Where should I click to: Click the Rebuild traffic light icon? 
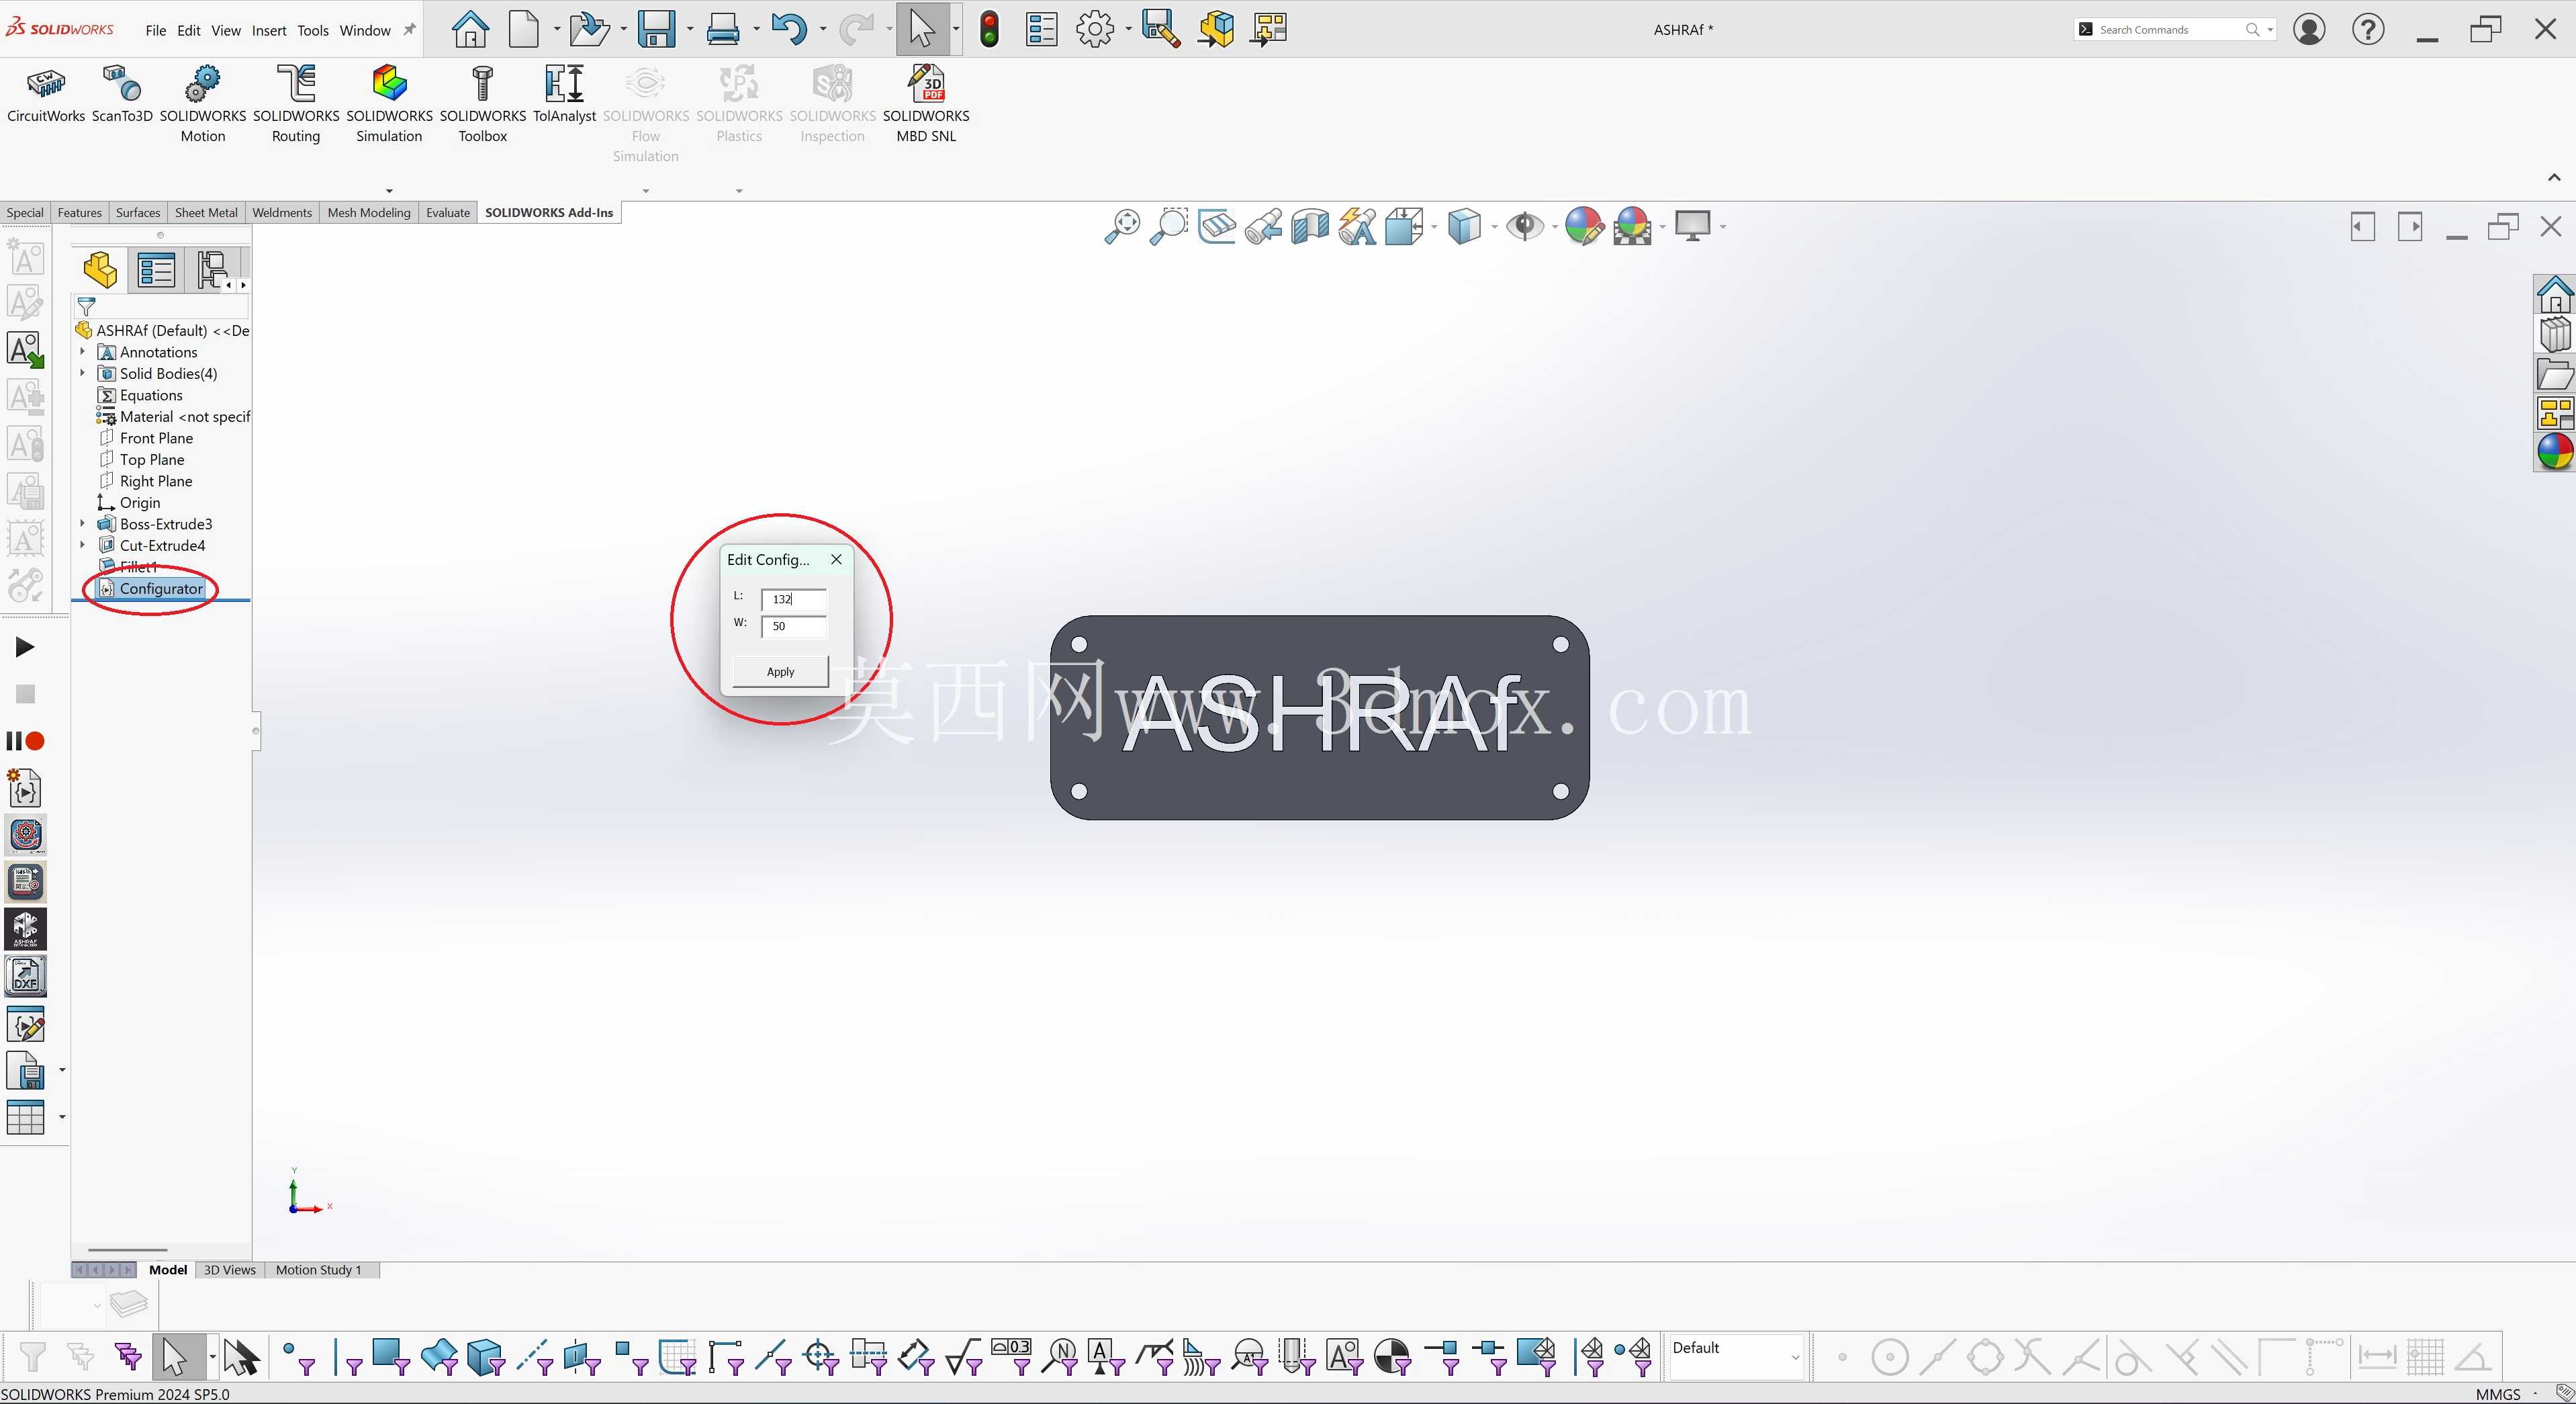pyautogui.click(x=989, y=29)
